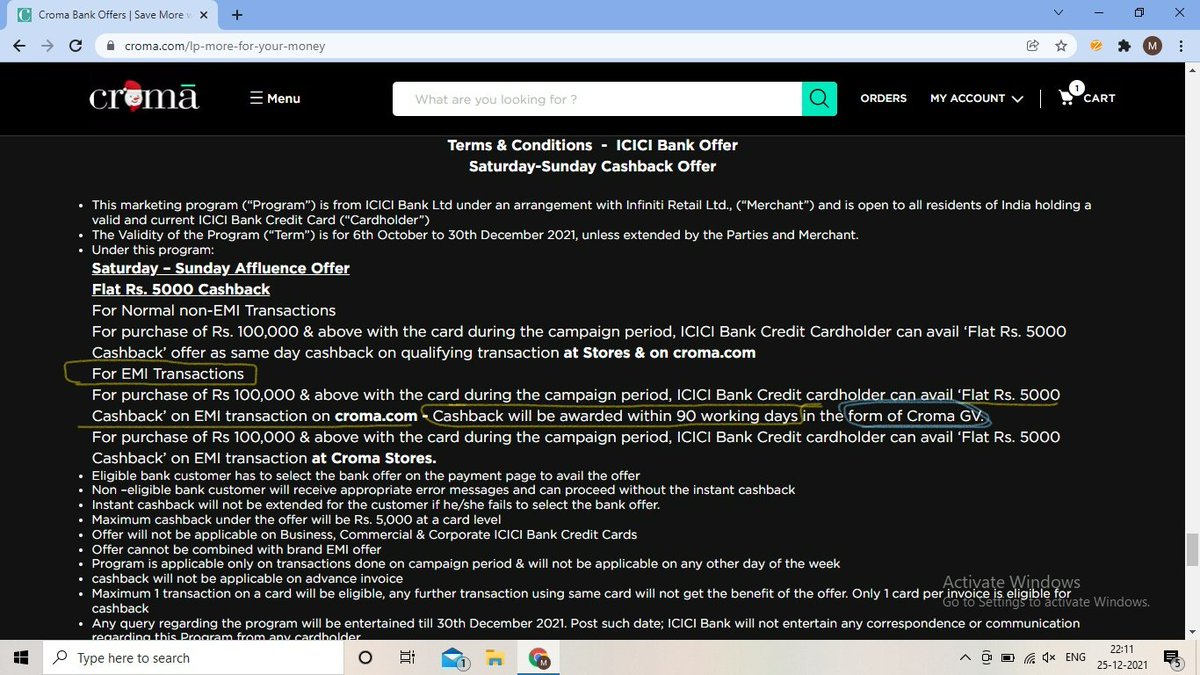Bookmark this page with the star
The height and width of the screenshot is (675, 1200).
[x=1060, y=46]
